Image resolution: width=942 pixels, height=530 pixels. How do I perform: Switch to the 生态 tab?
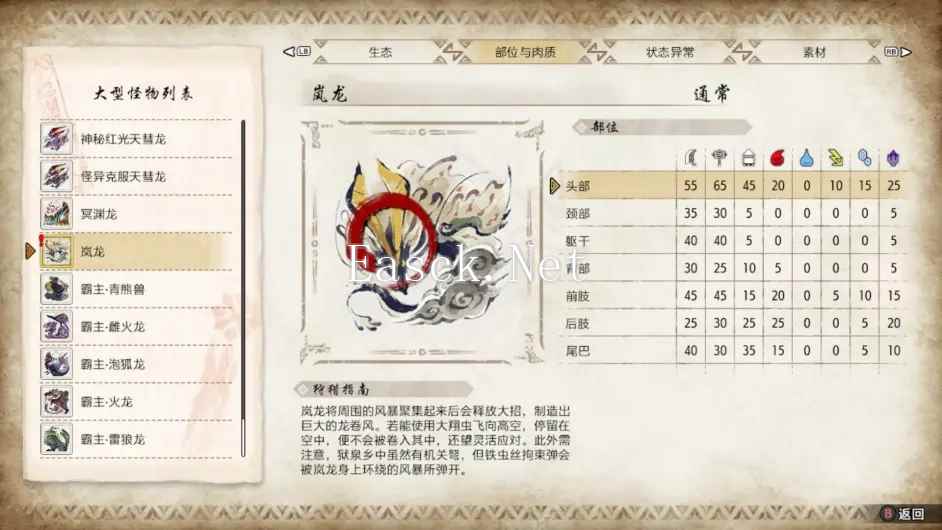click(380, 52)
